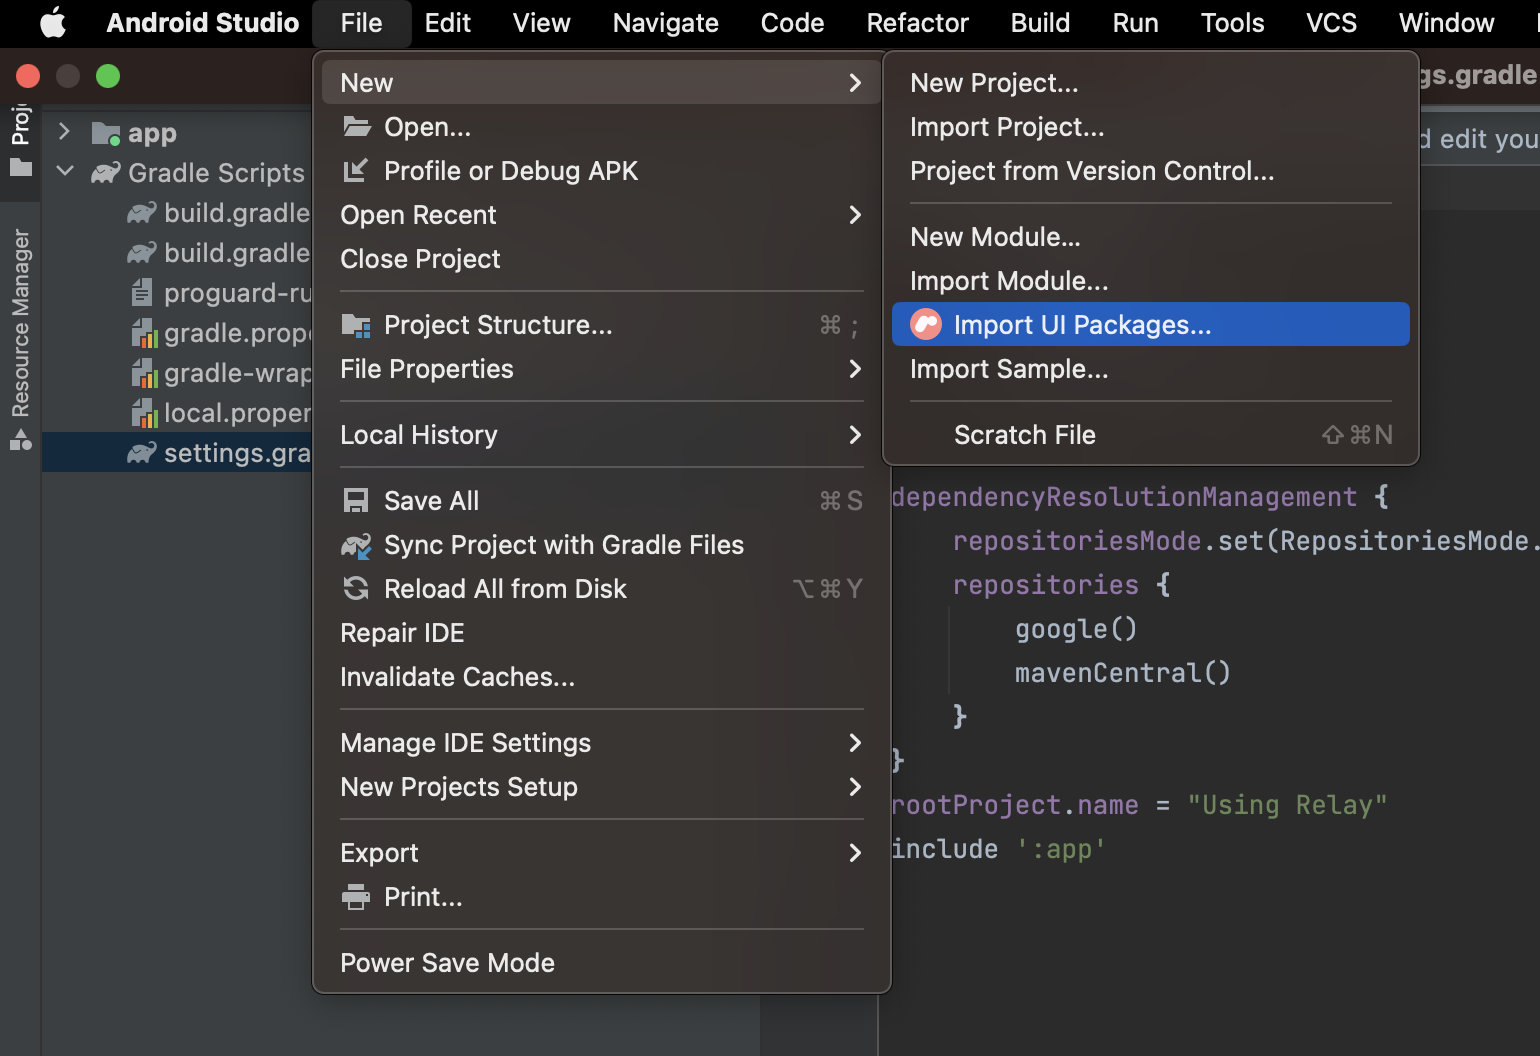The width and height of the screenshot is (1540, 1056).
Task: Open the Code menu
Action: [x=792, y=23]
